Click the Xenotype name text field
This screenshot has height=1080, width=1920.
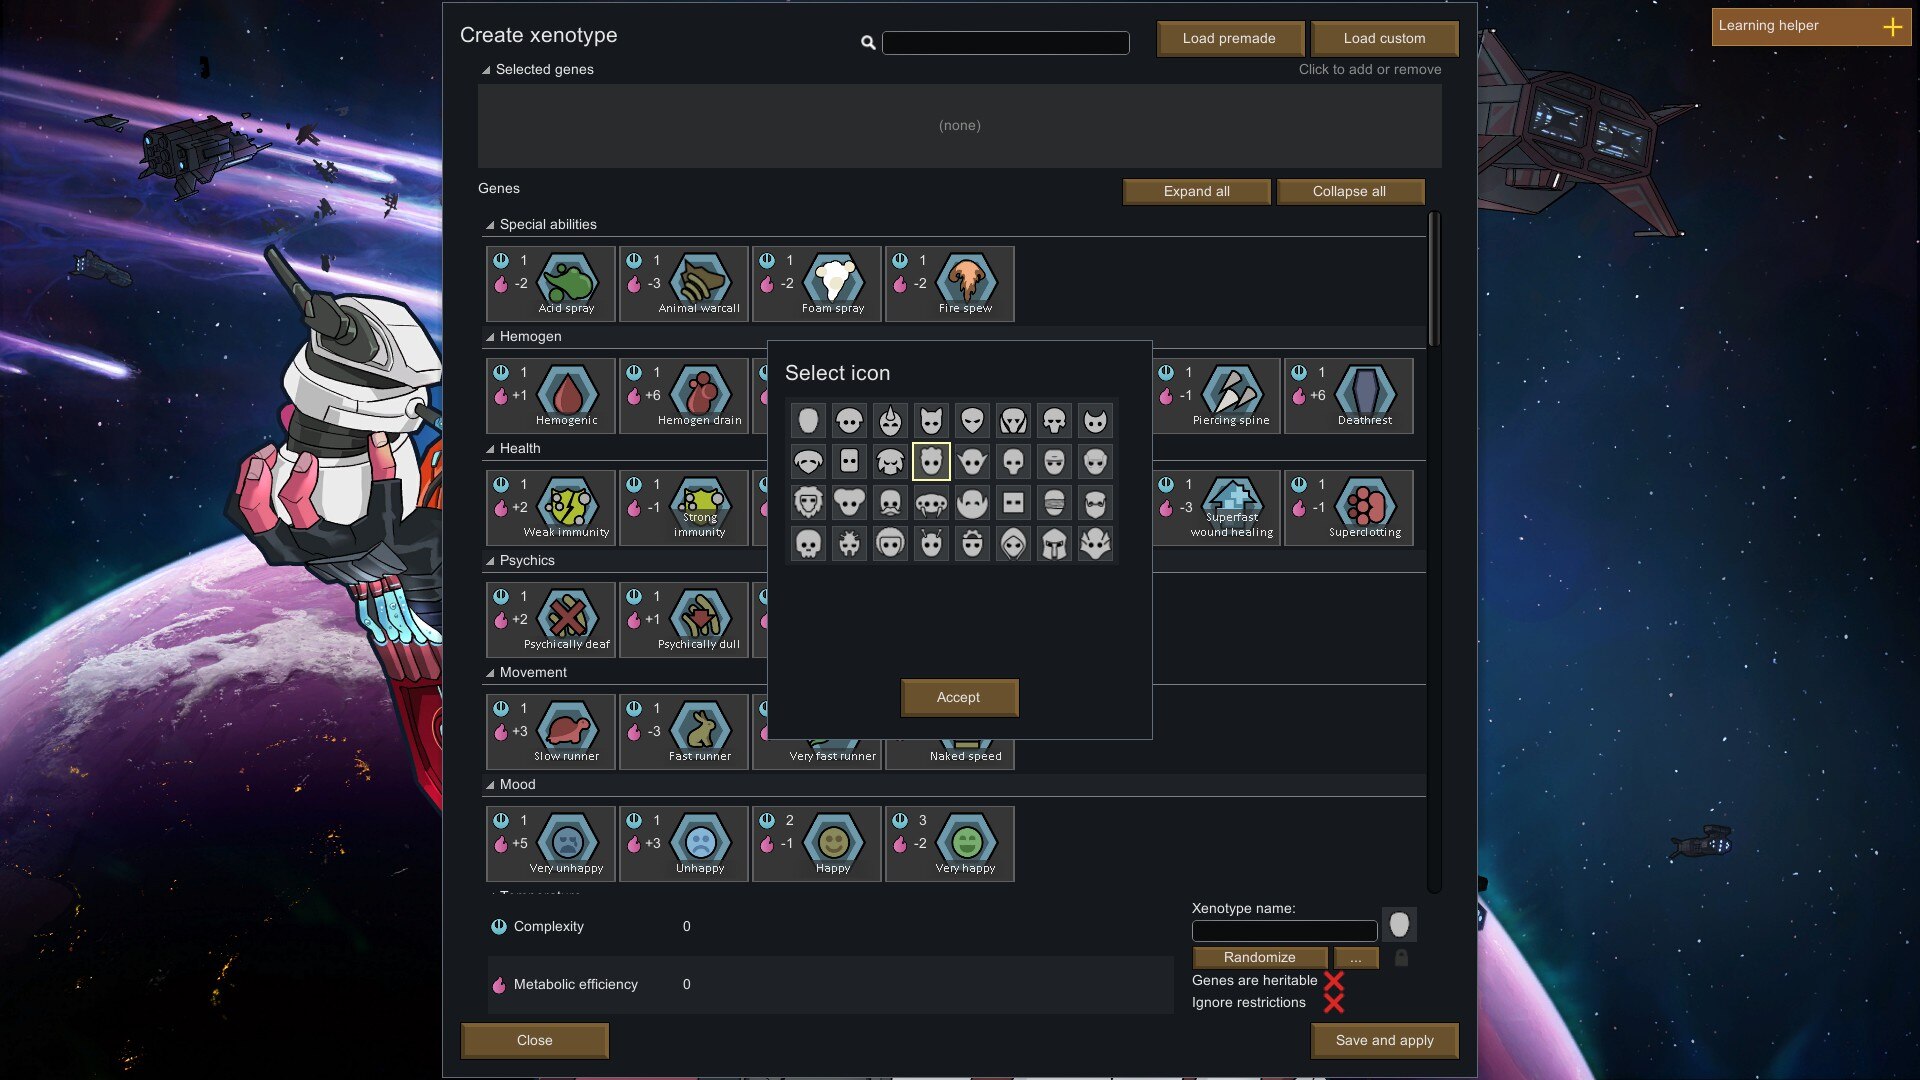click(x=1285, y=931)
